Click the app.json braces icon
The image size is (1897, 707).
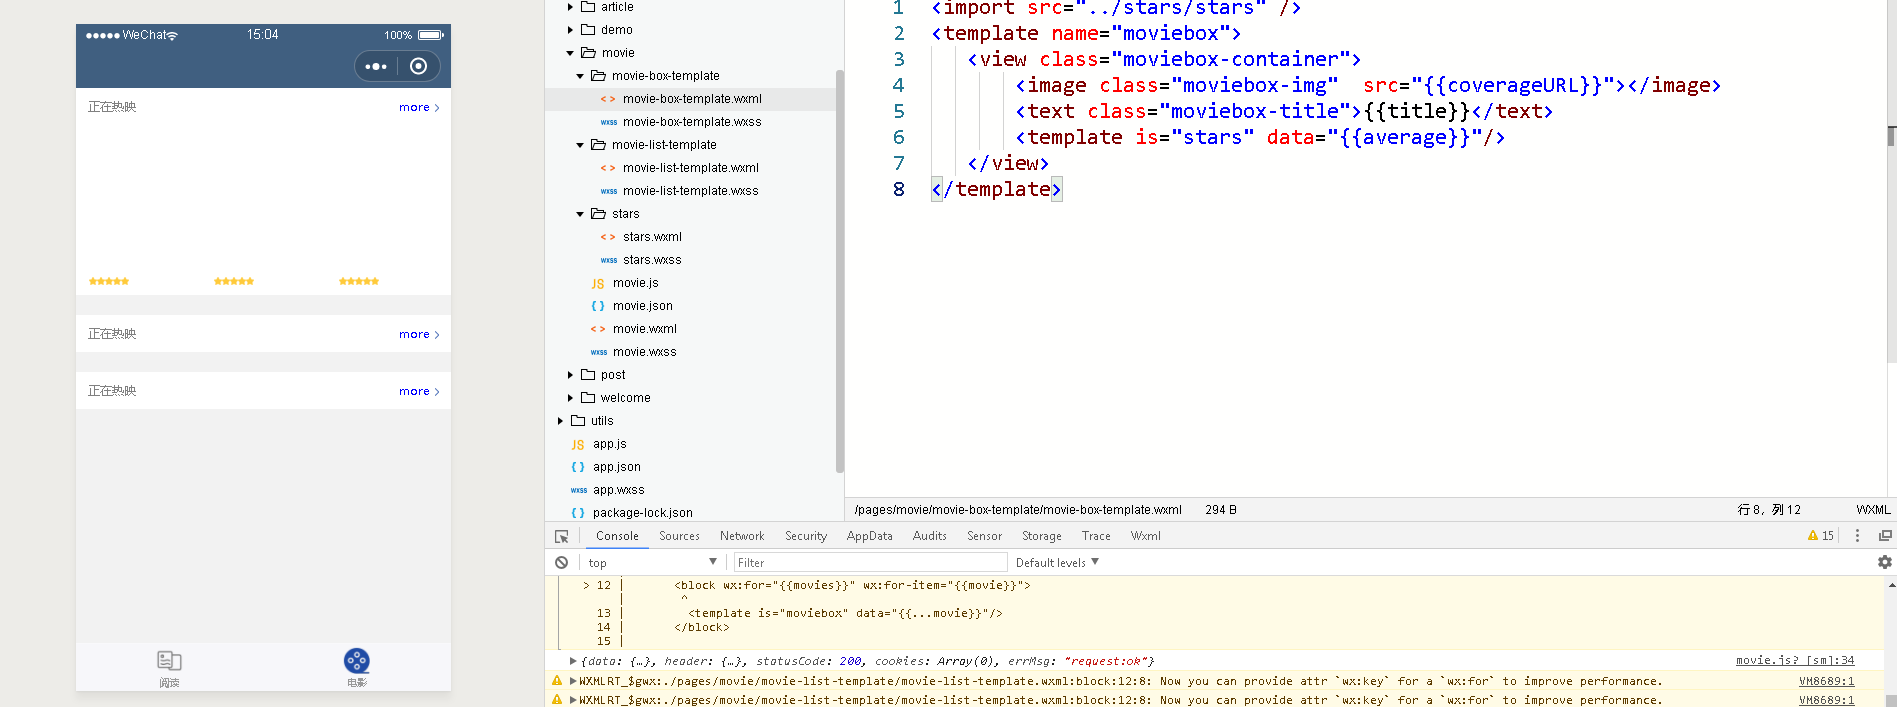click(x=578, y=467)
